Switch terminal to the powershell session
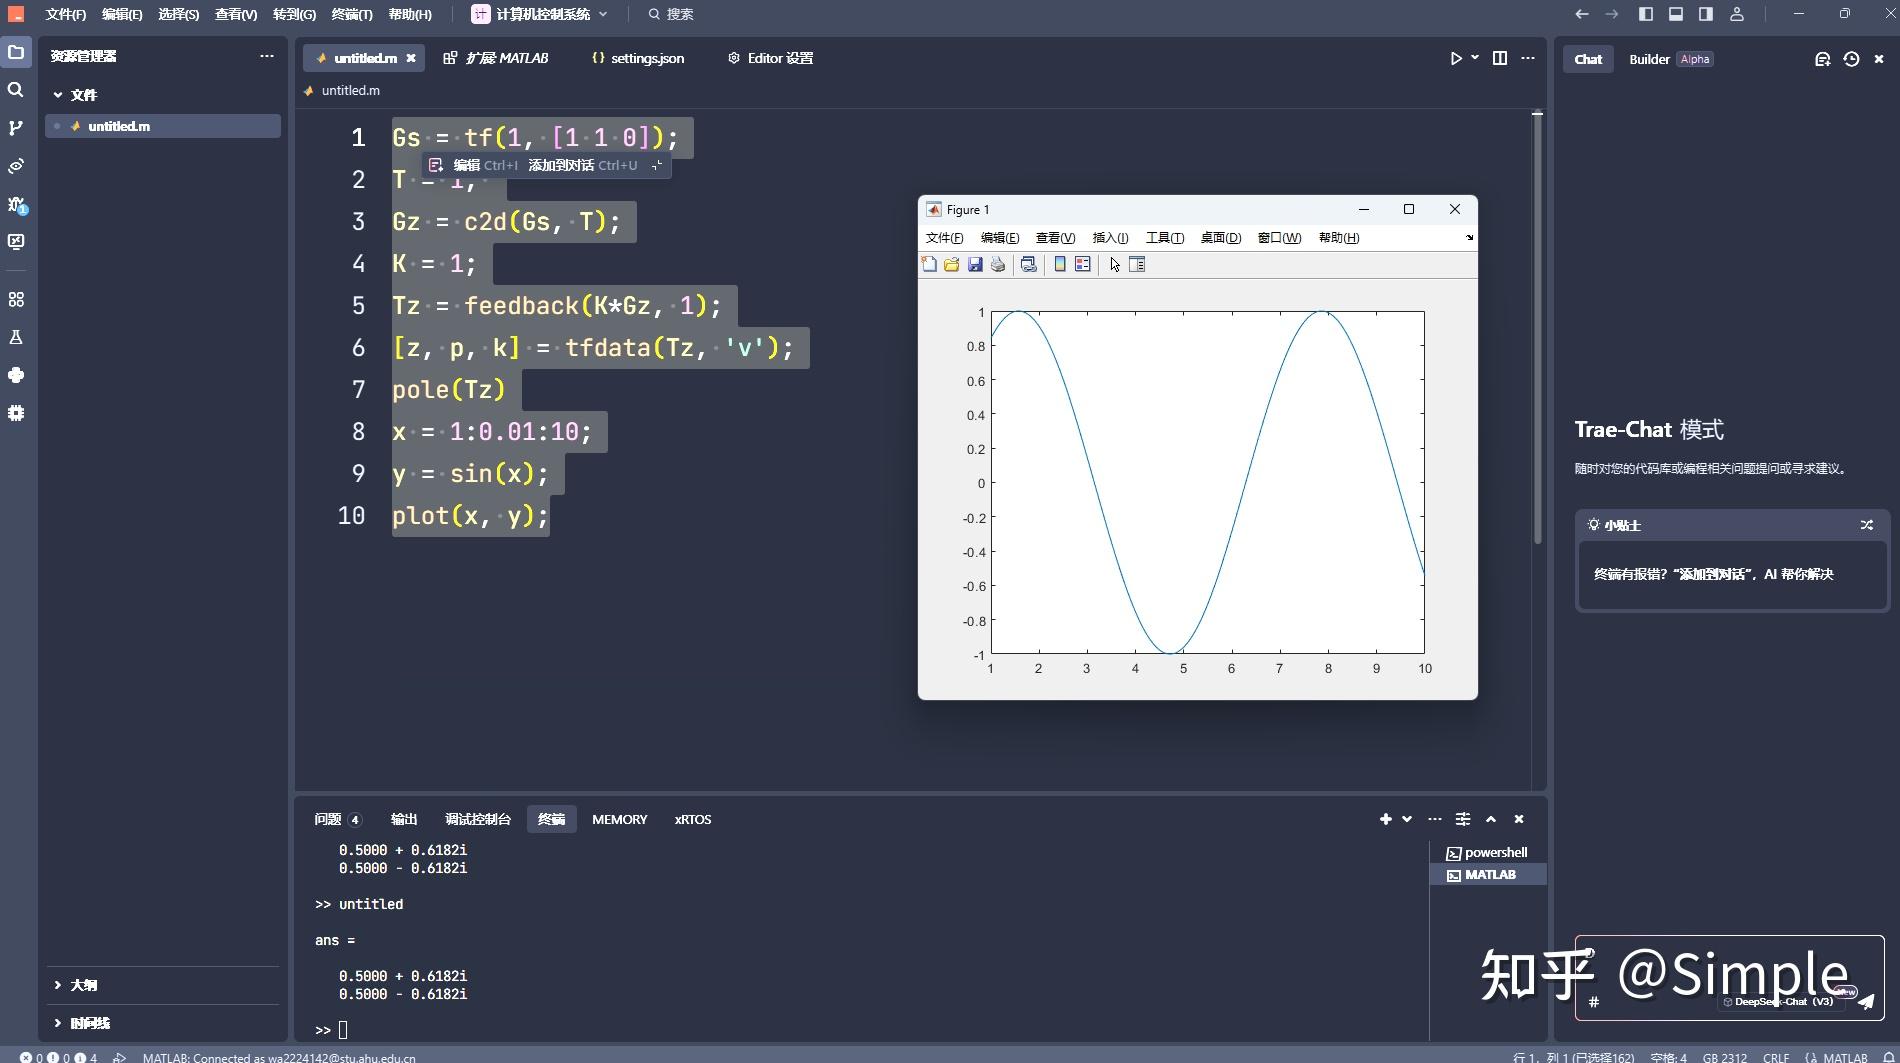This screenshot has height=1063, width=1900. [1494, 852]
